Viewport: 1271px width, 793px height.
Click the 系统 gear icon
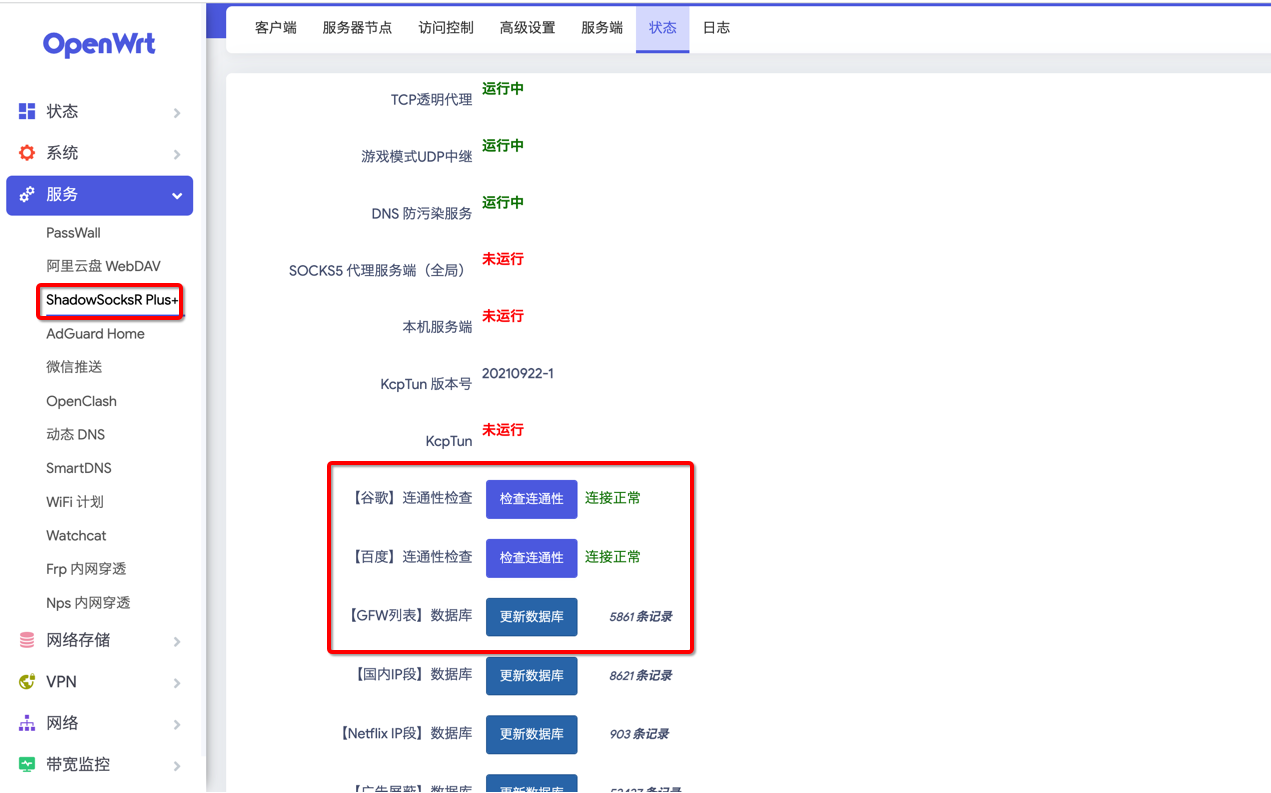pyautogui.click(x=27, y=153)
